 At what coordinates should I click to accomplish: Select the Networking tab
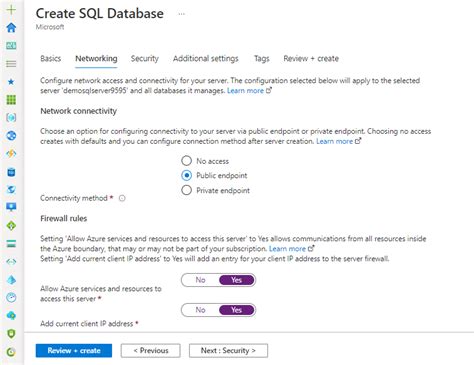pos(96,59)
